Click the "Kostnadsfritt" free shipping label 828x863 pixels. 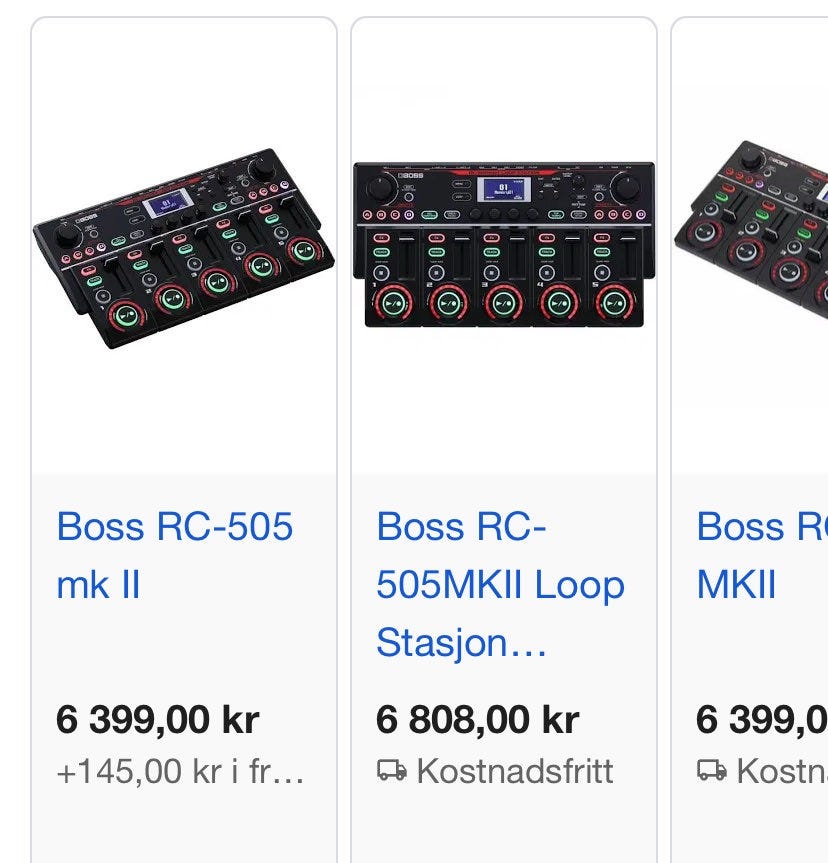[x=515, y=771]
